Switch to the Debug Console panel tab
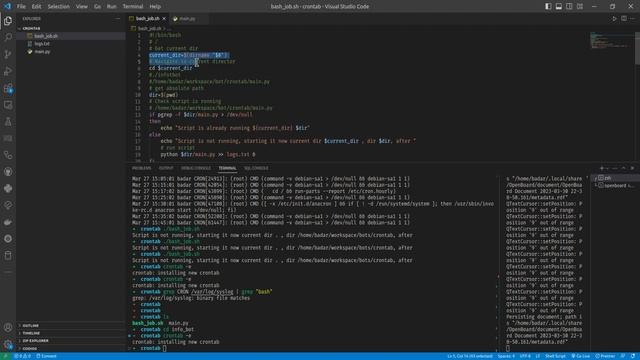Image resolution: width=640 pixels, height=360 pixels. point(196,168)
